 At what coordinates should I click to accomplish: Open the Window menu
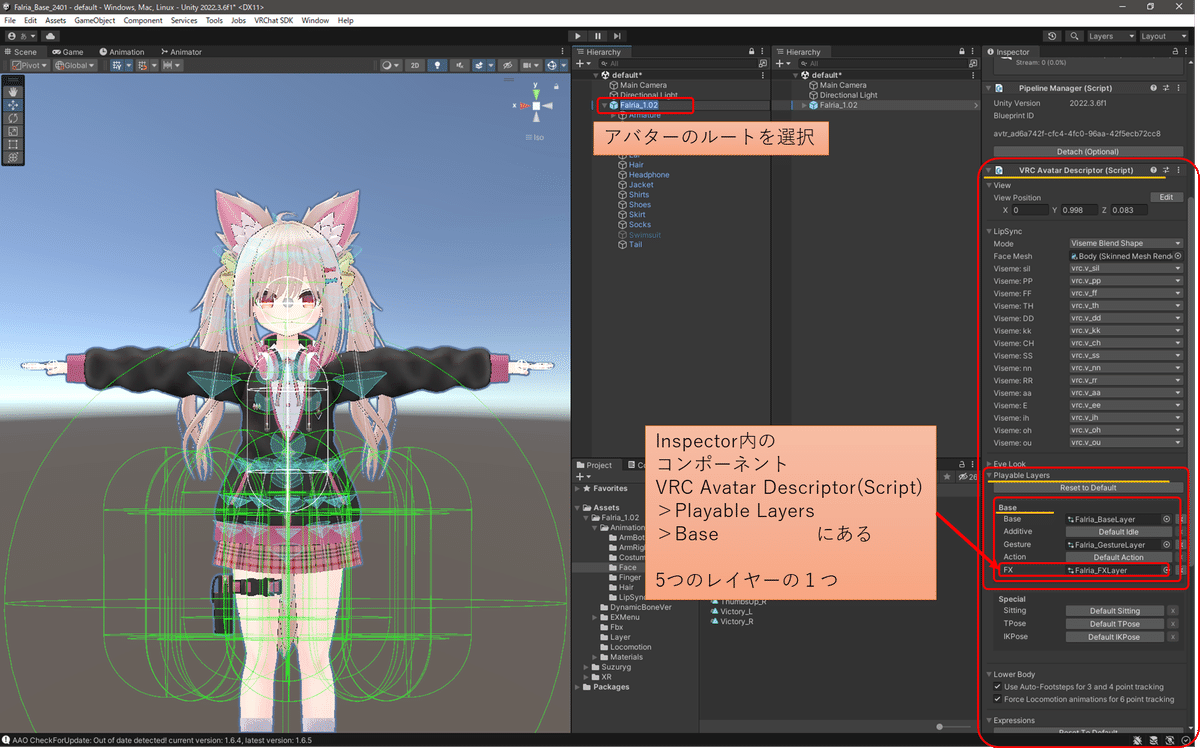pyautogui.click(x=315, y=20)
